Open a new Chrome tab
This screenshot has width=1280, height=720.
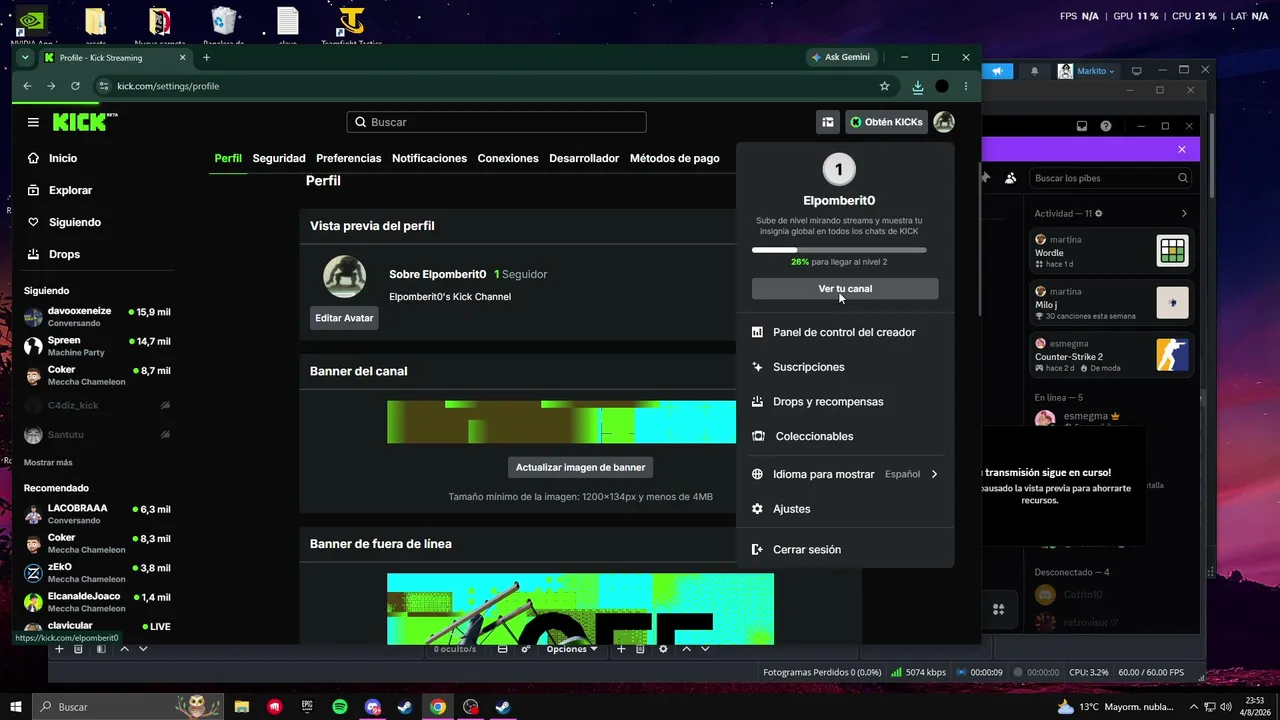coord(207,58)
